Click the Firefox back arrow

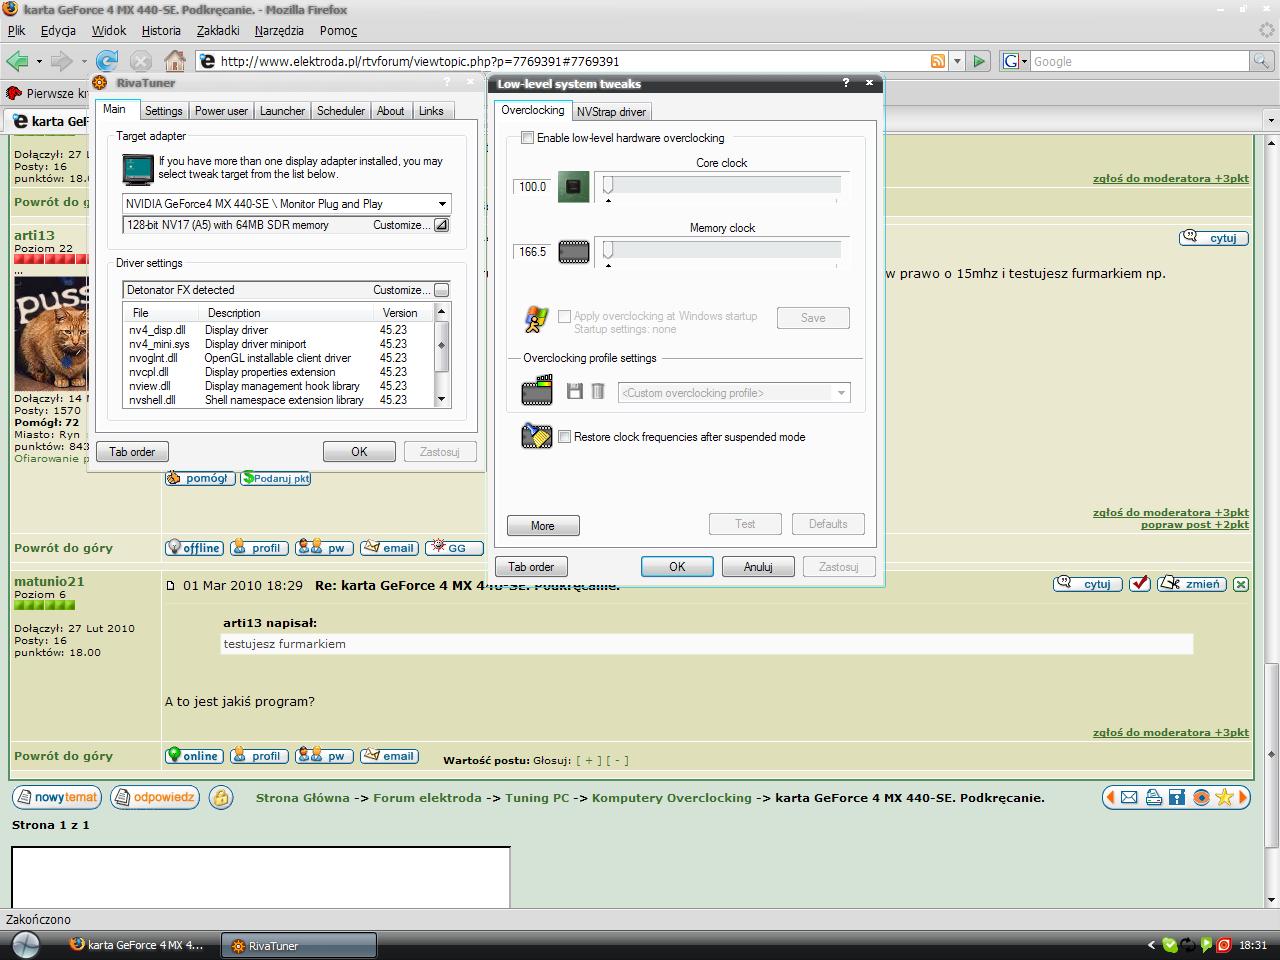coord(17,61)
